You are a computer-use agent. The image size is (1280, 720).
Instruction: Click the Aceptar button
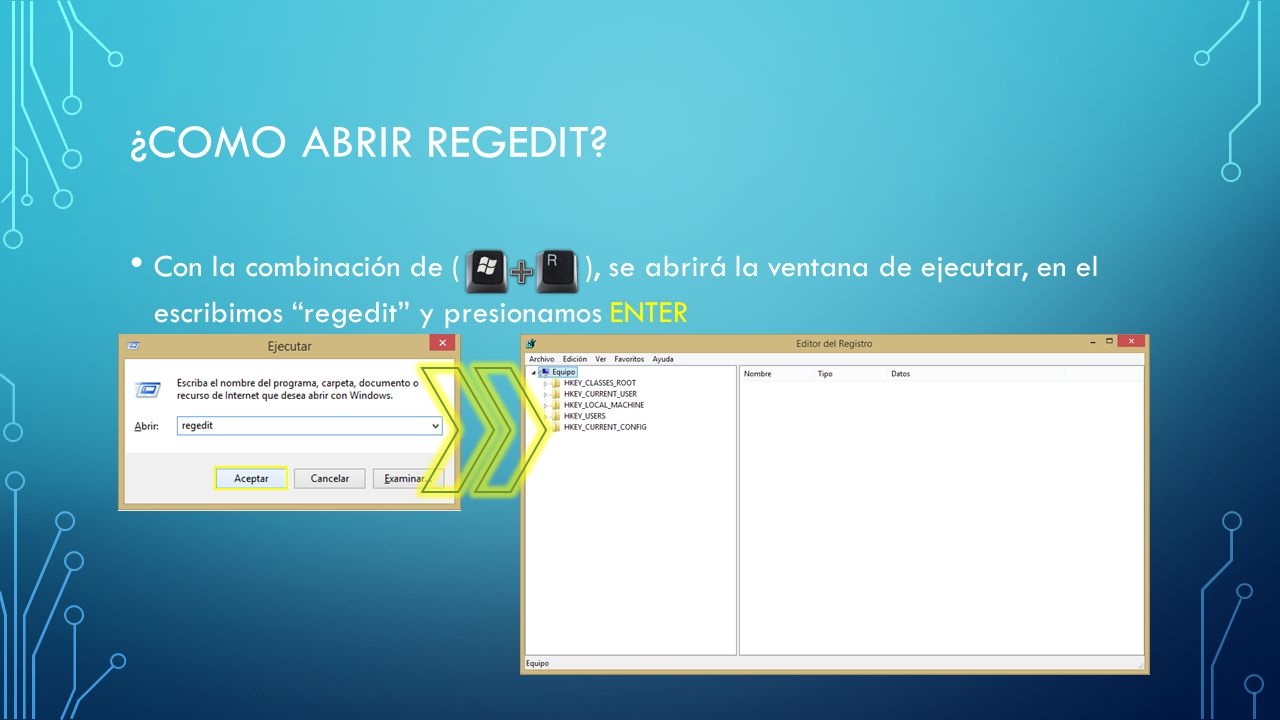tap(251, 479)
